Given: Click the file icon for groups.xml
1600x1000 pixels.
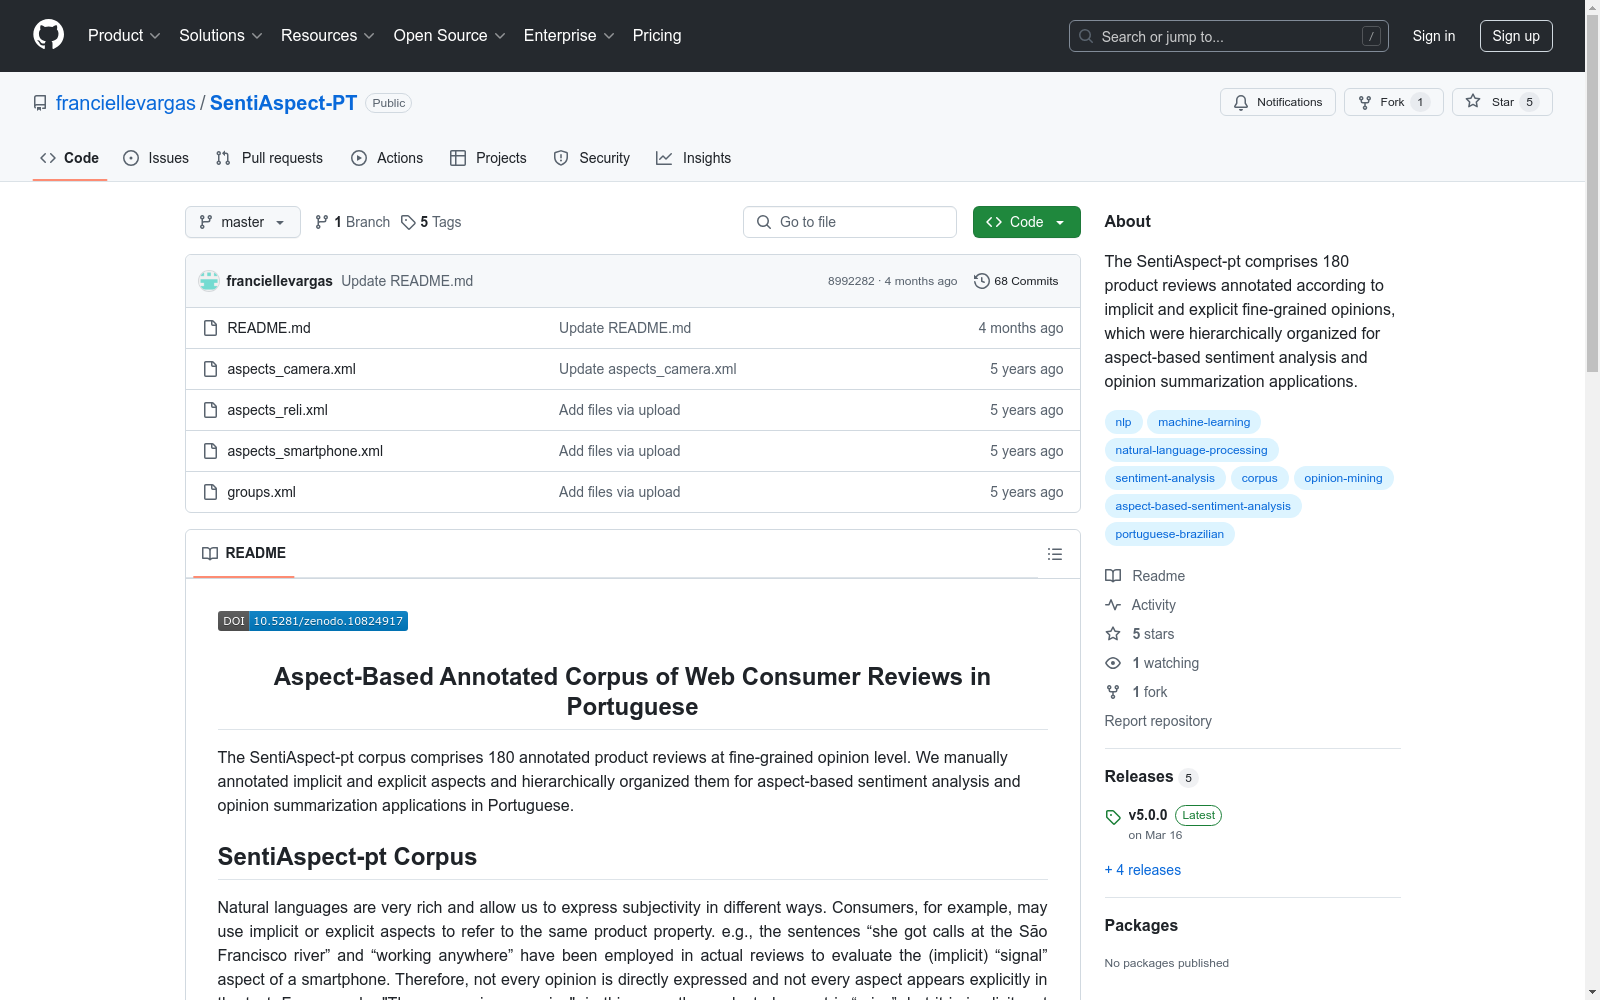Looking at the screenshot, I should tap(210, 492).
